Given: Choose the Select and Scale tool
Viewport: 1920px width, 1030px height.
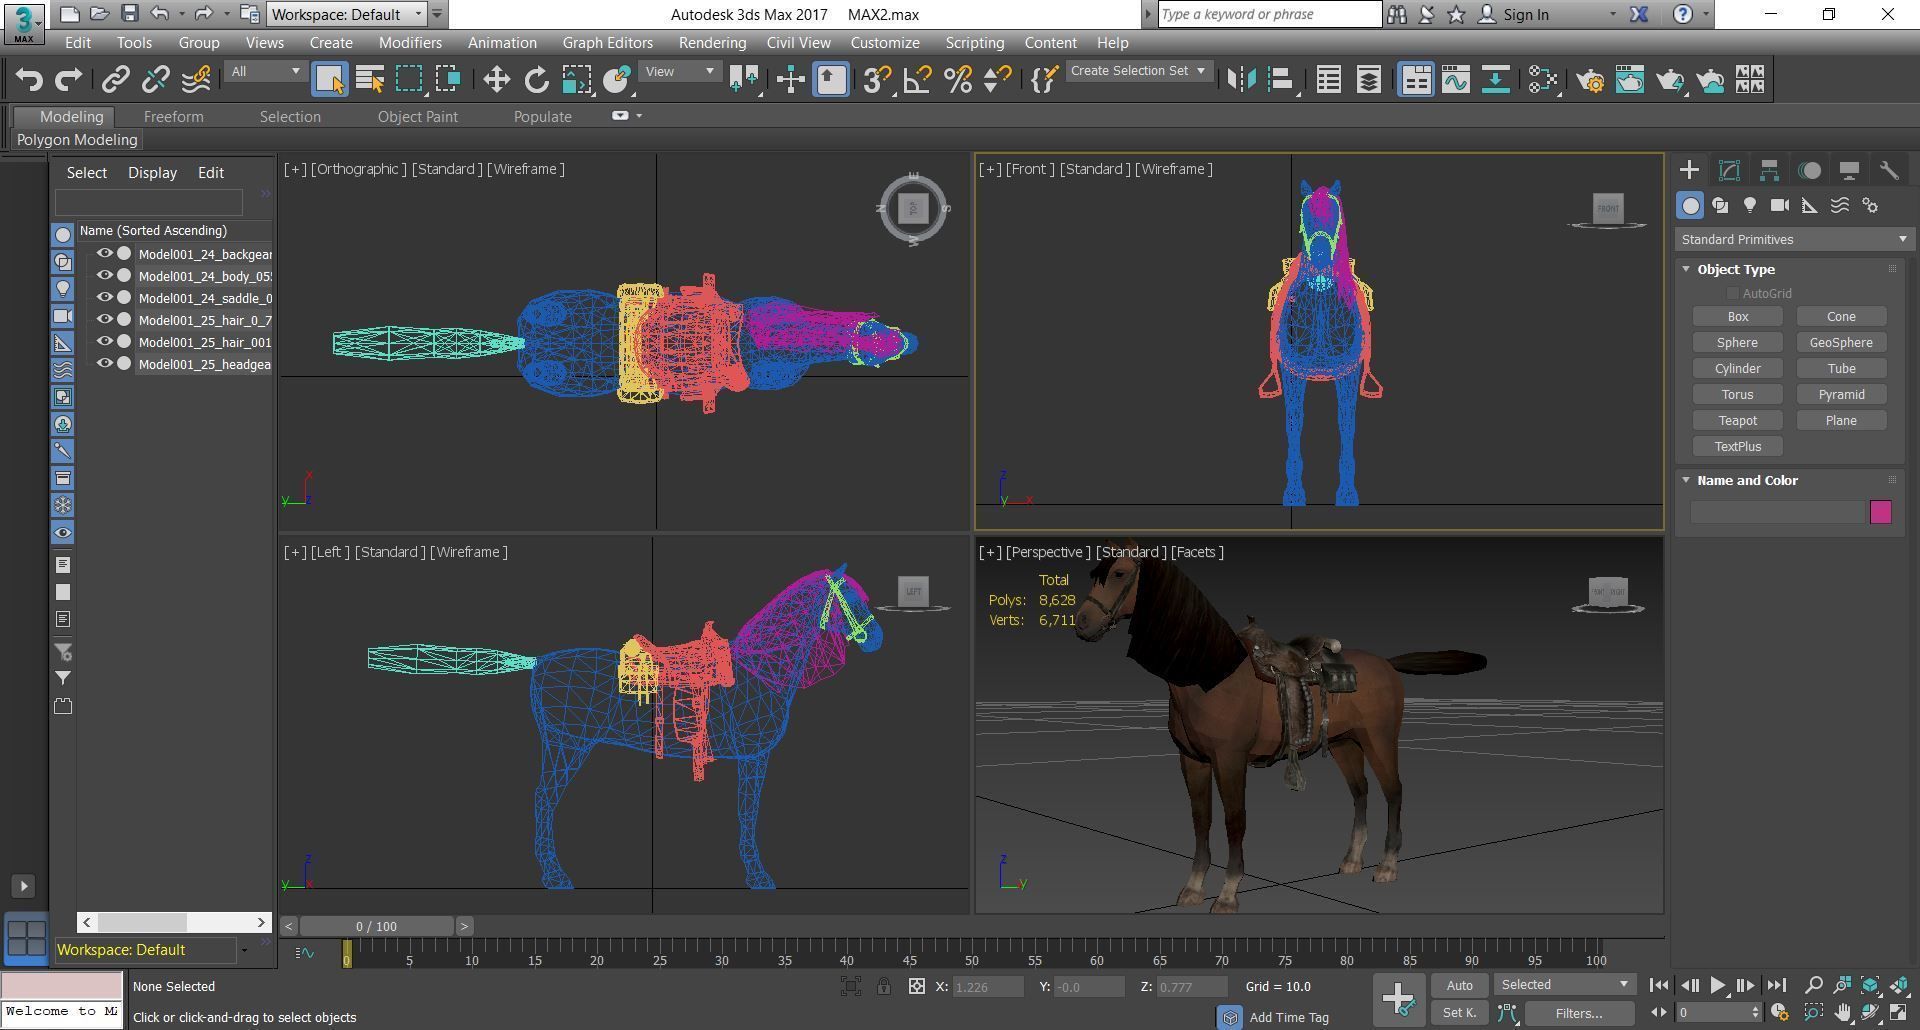Looking at the screenshot, I should [577, 79].
